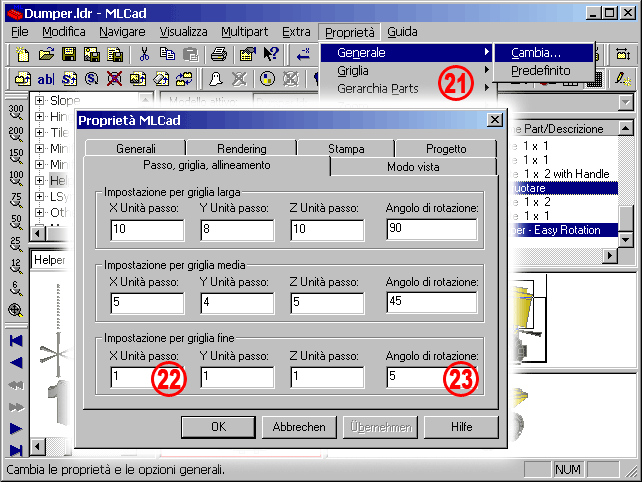Set zoom to 25 percent
The height and width of the screenshot is (482, 642).
pyautogui.click(x=16, y=244)
